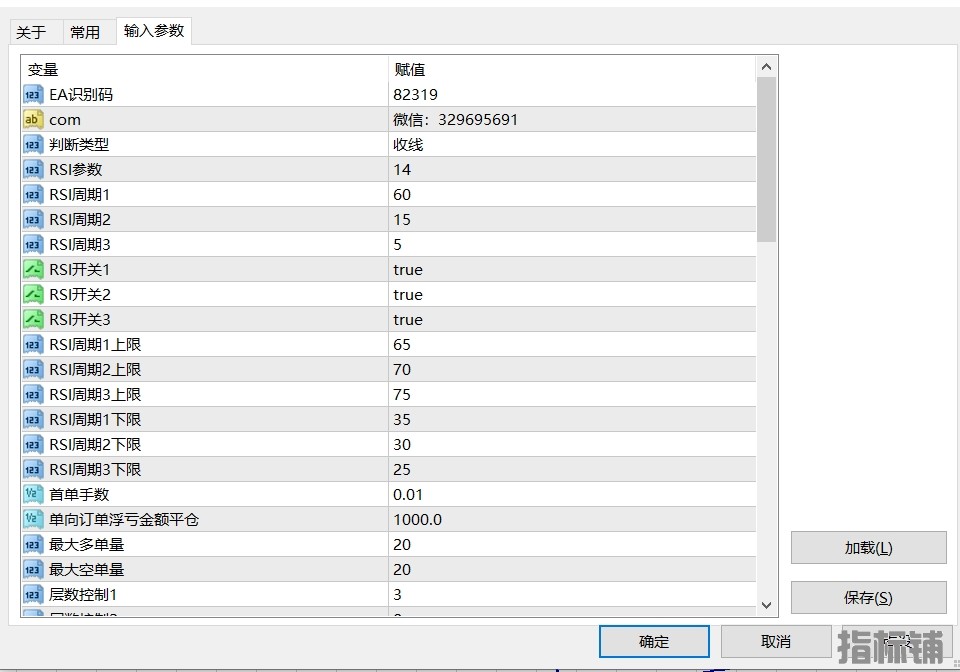The image size is (960, 672).
Task: Select the 最大空单量 variable name
Action: coord(86,570)
